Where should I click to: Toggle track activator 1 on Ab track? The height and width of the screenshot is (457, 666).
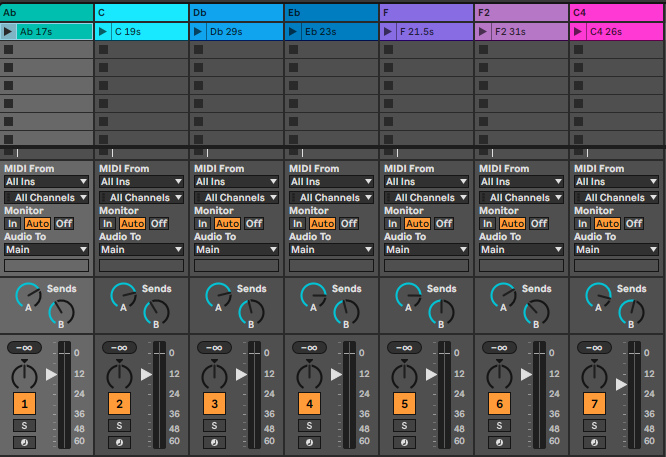[x=24, y=403]
